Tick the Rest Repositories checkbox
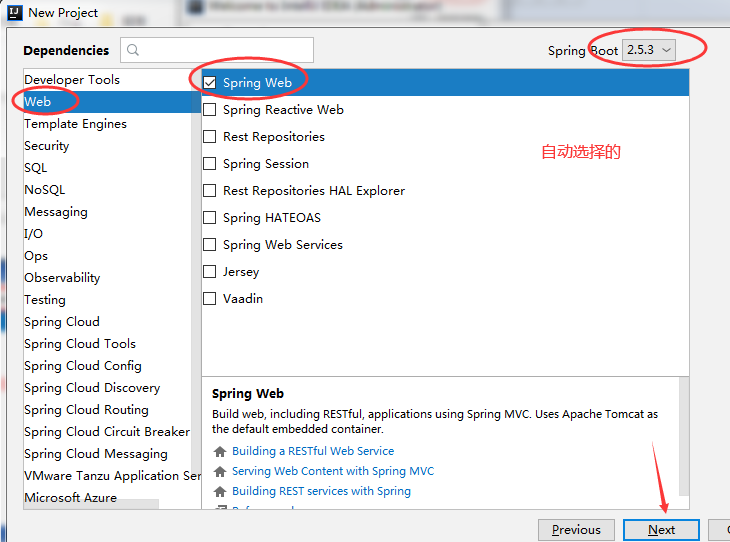The image size is (730, 542). pos(210,137)
